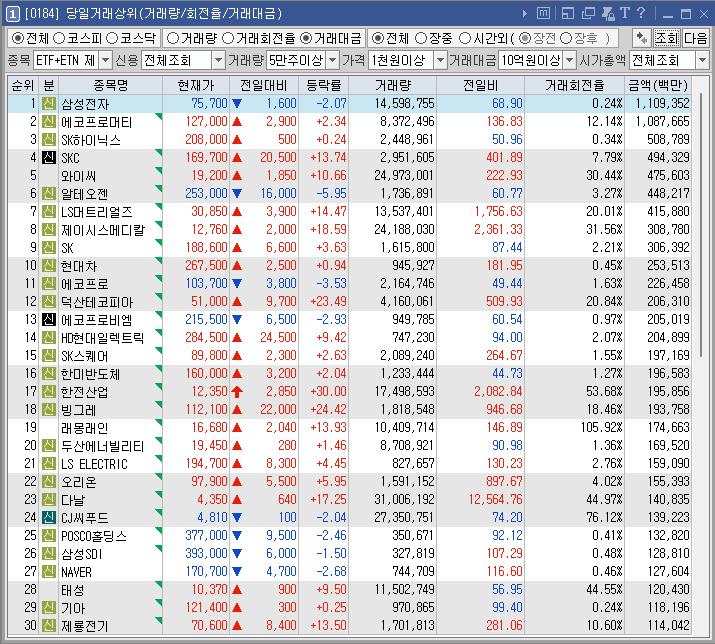
Task: Open help with the question mark icon
Action: point(641,13)
